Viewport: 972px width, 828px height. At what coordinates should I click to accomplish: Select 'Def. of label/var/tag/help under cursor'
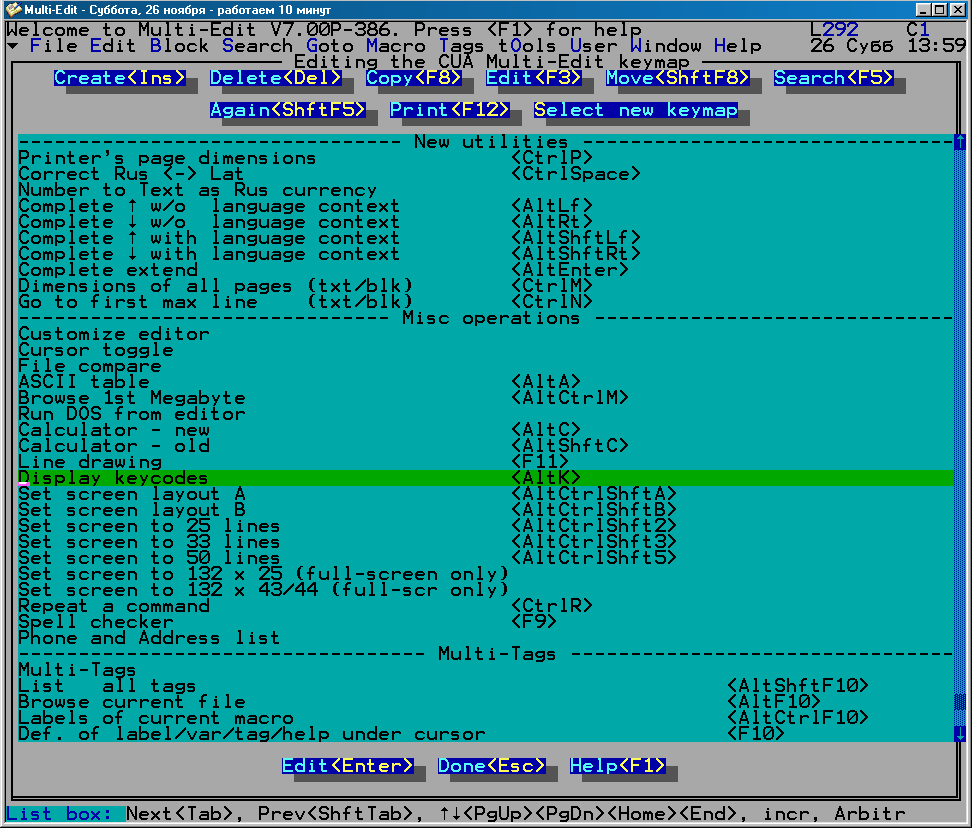tap(486, 734)
